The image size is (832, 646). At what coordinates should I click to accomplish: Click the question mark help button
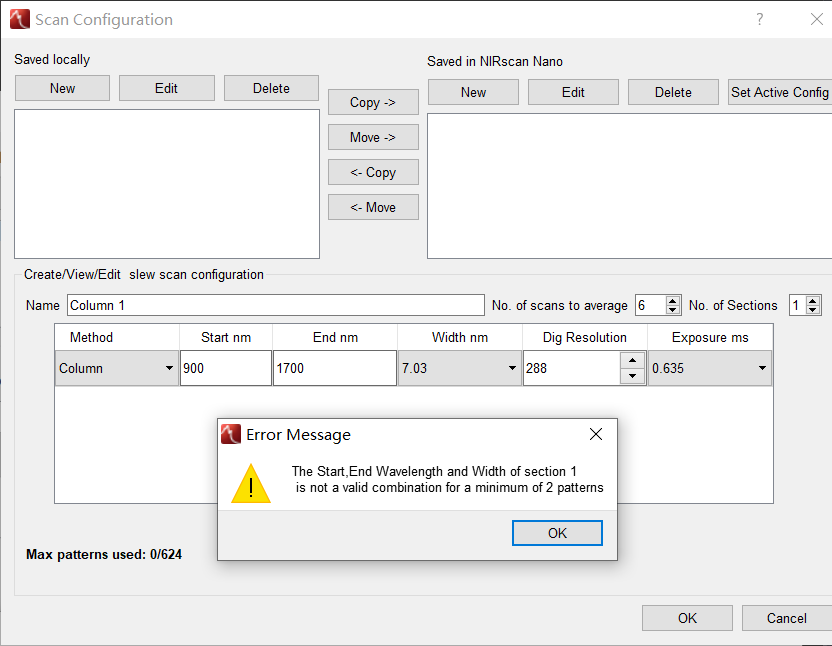[x=760, y=19]
